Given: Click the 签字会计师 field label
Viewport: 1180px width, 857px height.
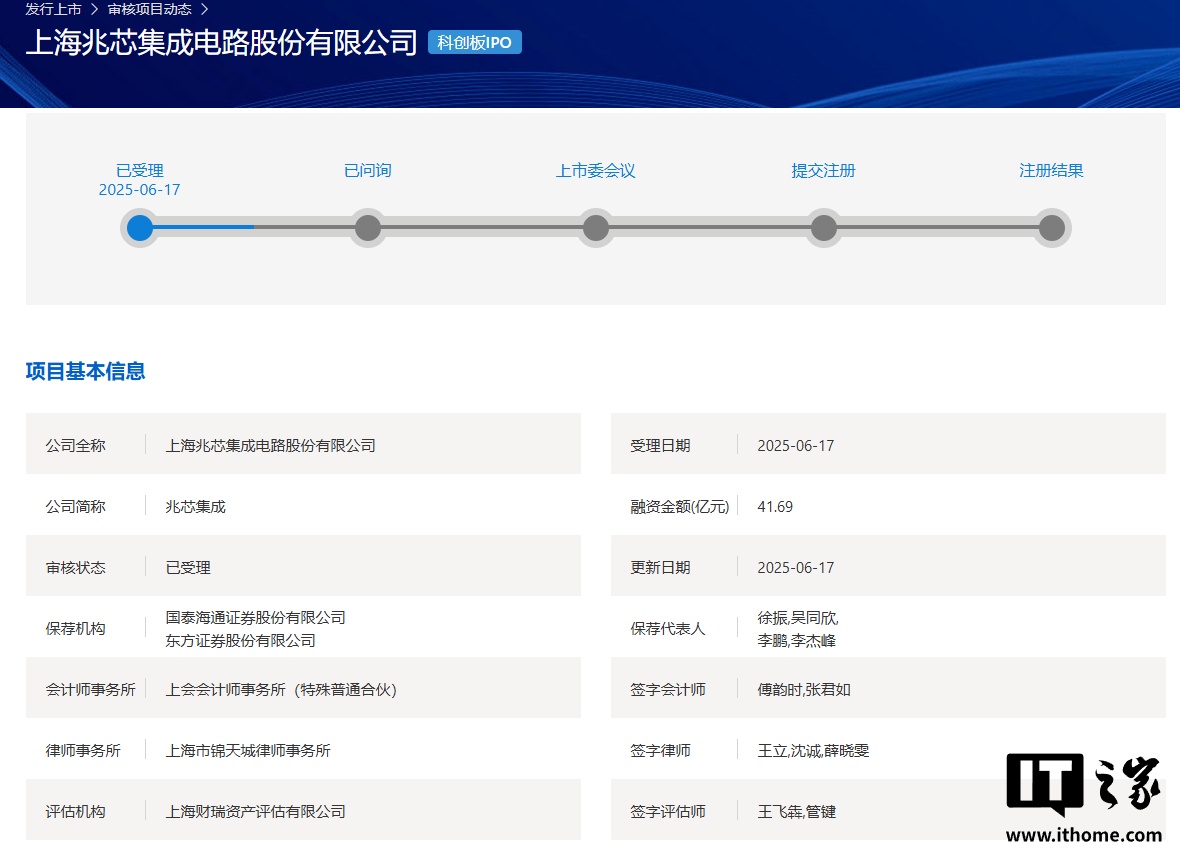Looking at the screenshot, I should coord(668,689).
